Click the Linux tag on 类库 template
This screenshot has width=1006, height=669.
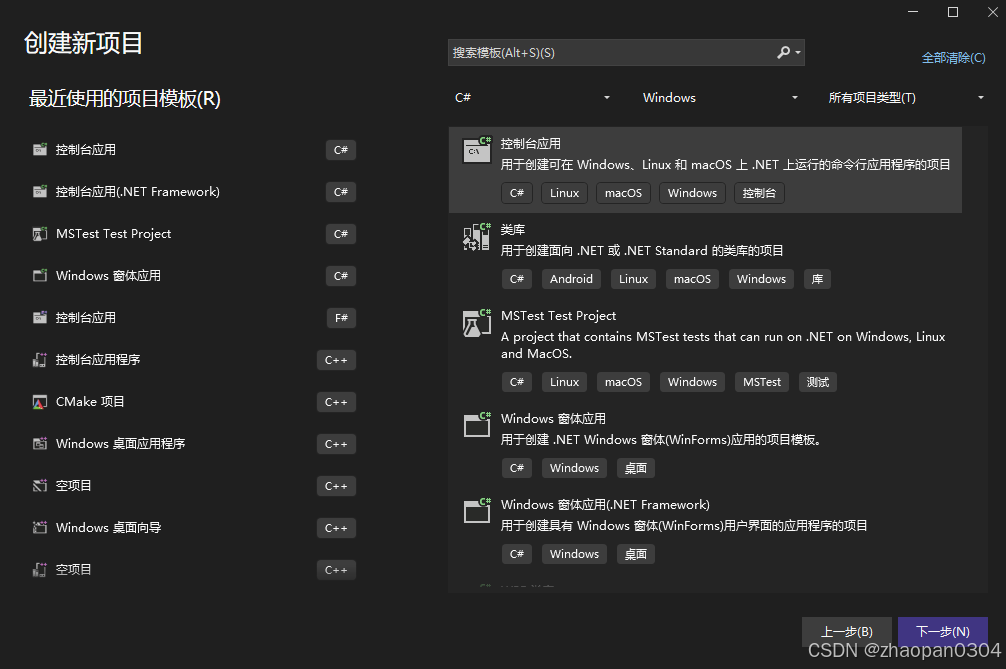[x=633, y=279]
